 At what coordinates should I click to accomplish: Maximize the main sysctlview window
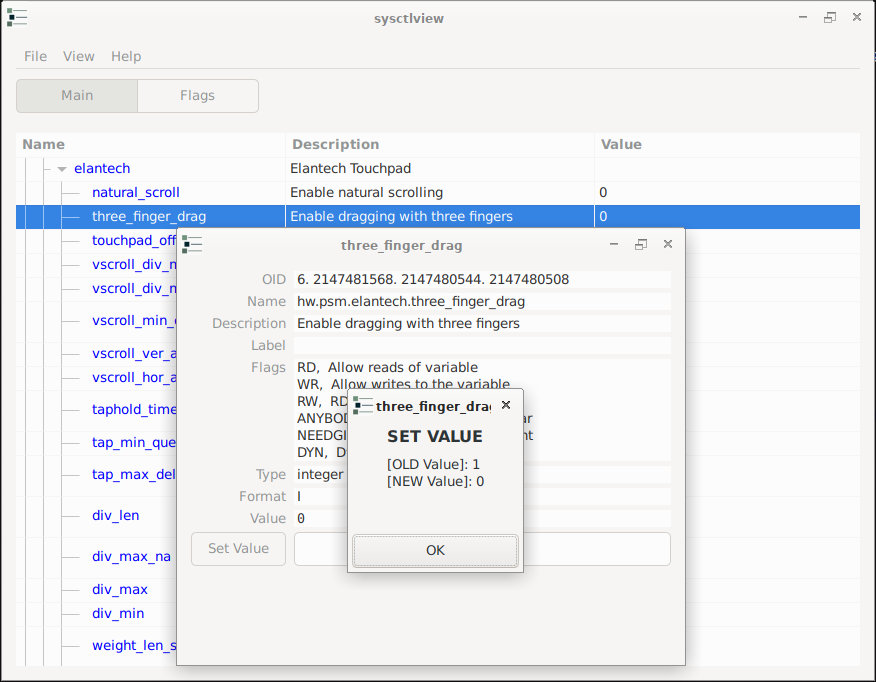[830, 17]
